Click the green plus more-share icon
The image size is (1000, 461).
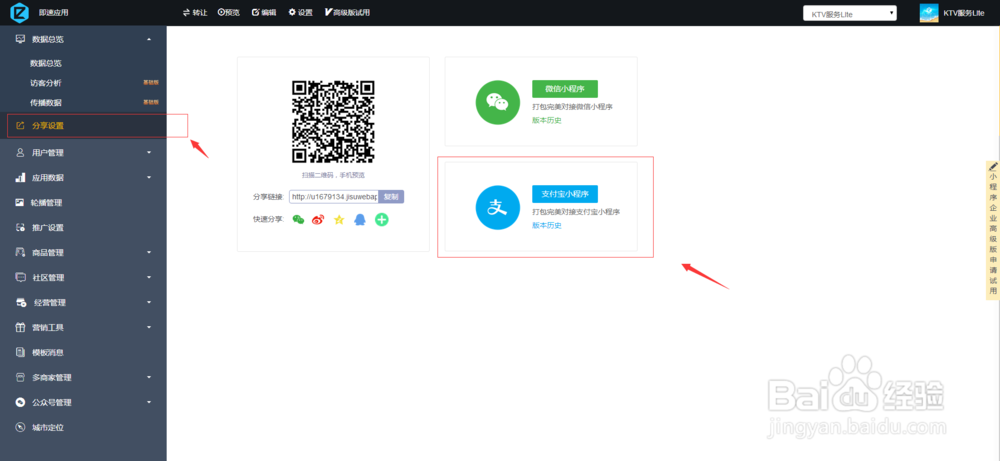pos(381,219)
